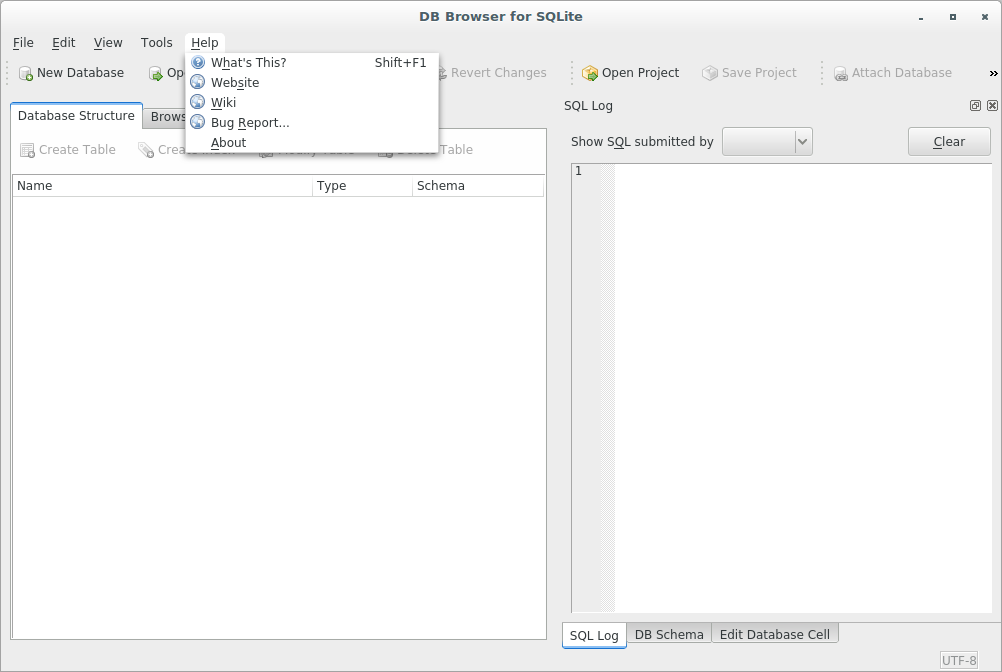Viewport: 1002px width, 672px height.
Task: Click the UTF-8 encoding indicator
Action: tap(957, 659)
